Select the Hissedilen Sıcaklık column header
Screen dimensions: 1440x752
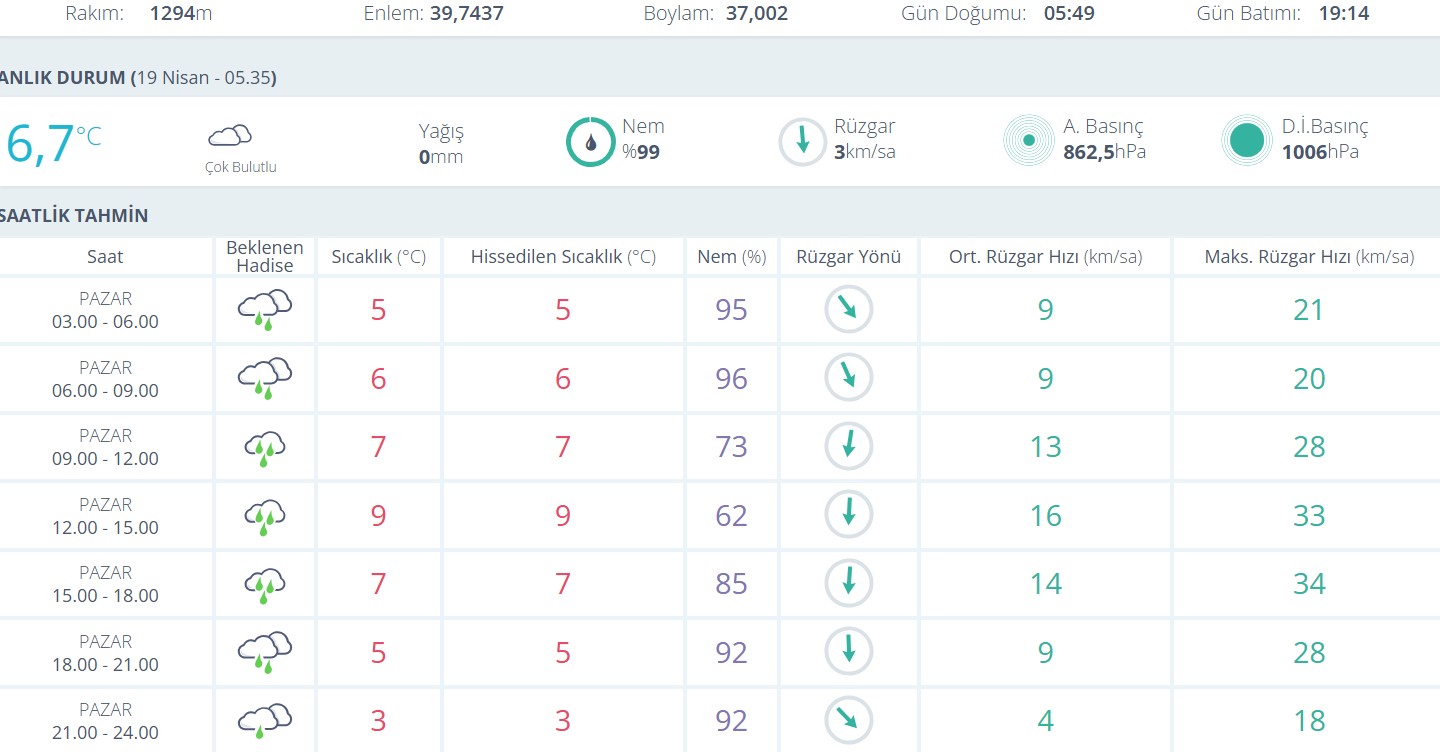click(562, 257)
